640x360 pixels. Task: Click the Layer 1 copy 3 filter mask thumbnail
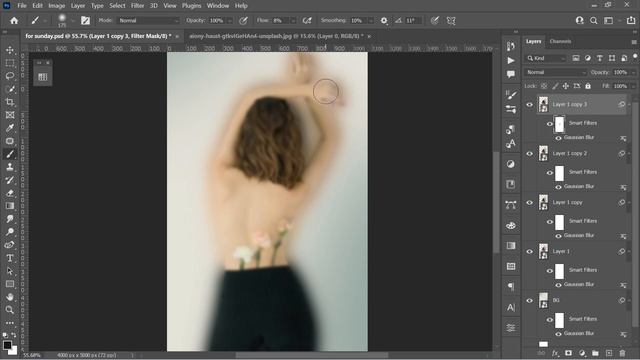[560, 124]
